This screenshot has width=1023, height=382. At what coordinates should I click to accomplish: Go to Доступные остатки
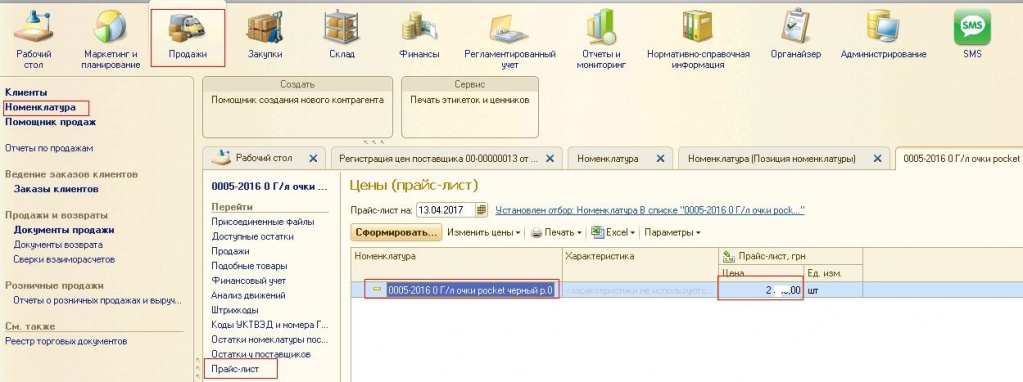click(x=252, y=237)
